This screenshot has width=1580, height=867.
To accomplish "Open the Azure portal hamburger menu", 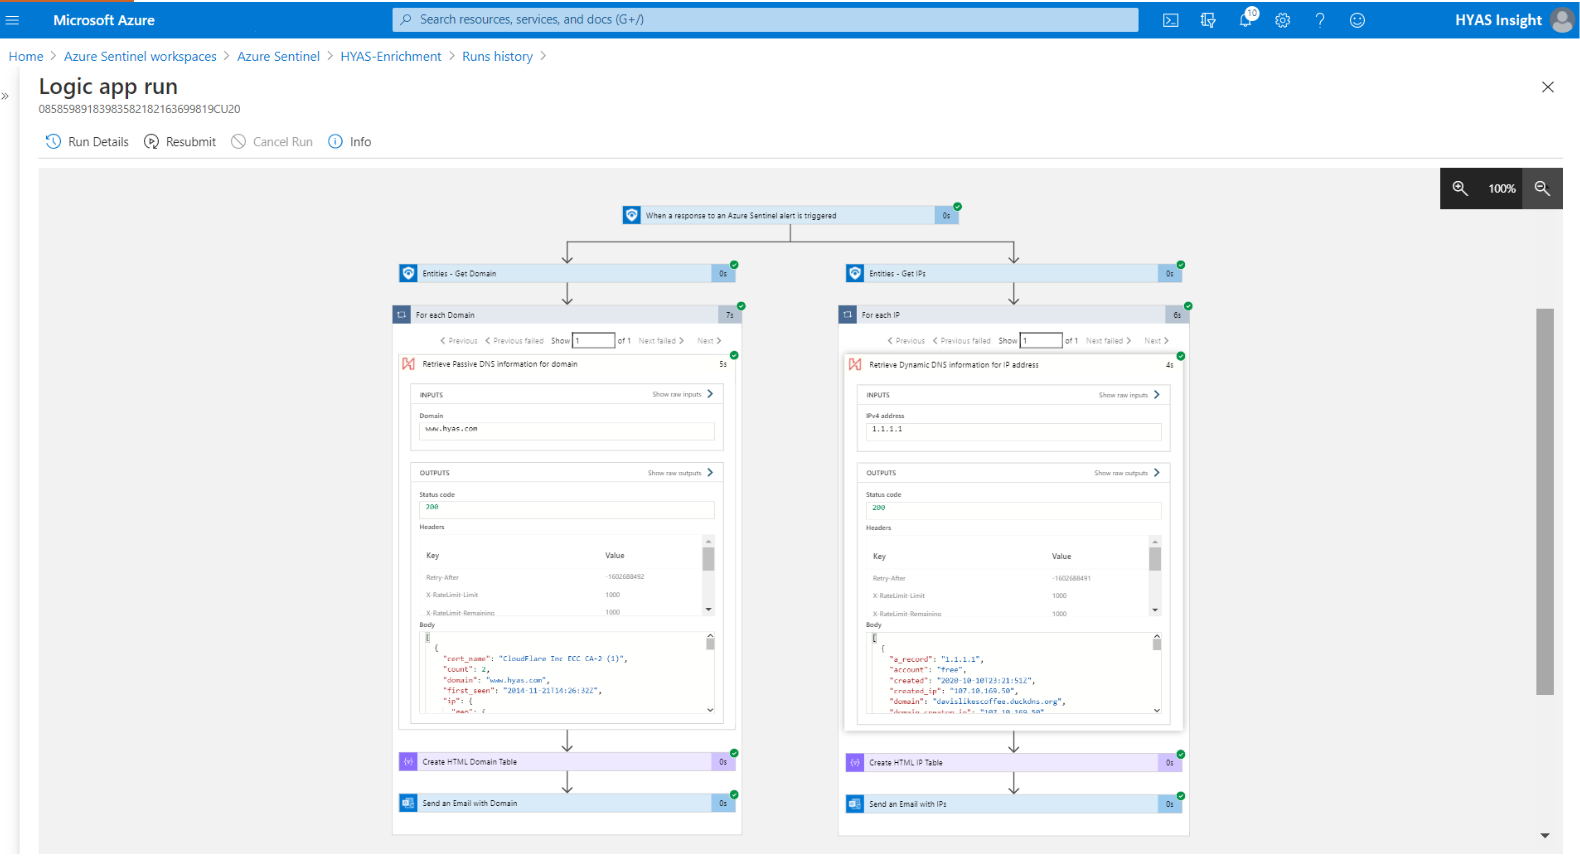I will point(13,20).
